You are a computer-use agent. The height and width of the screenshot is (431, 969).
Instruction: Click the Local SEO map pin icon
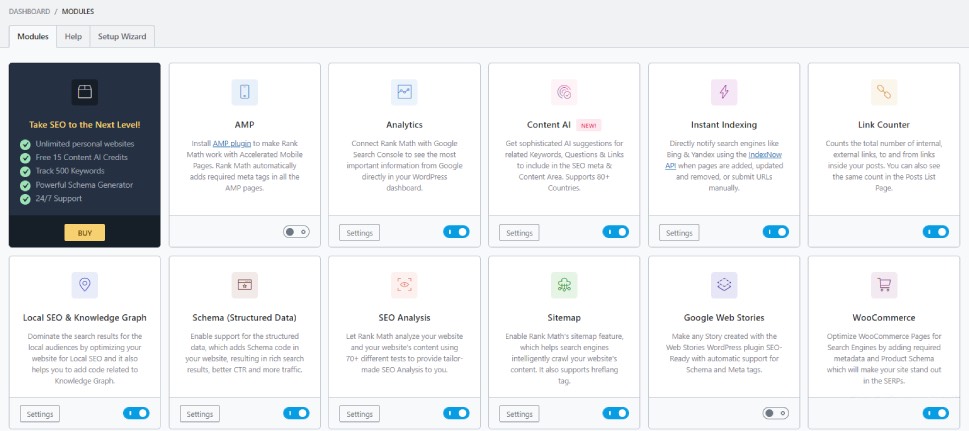pyautogui.click(x=84, y=285)
